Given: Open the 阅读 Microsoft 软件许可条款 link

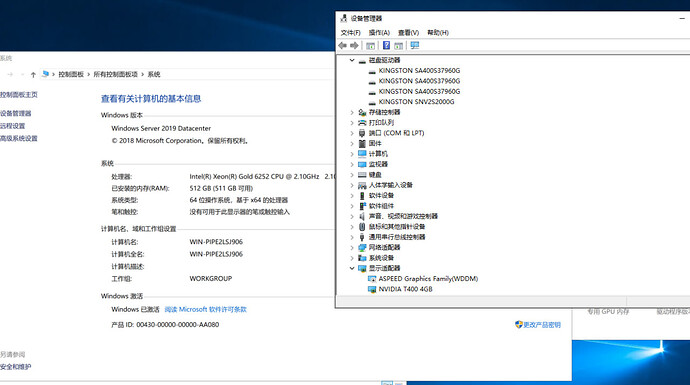Looking at the screenshot, I should click(x=206, y=309).
